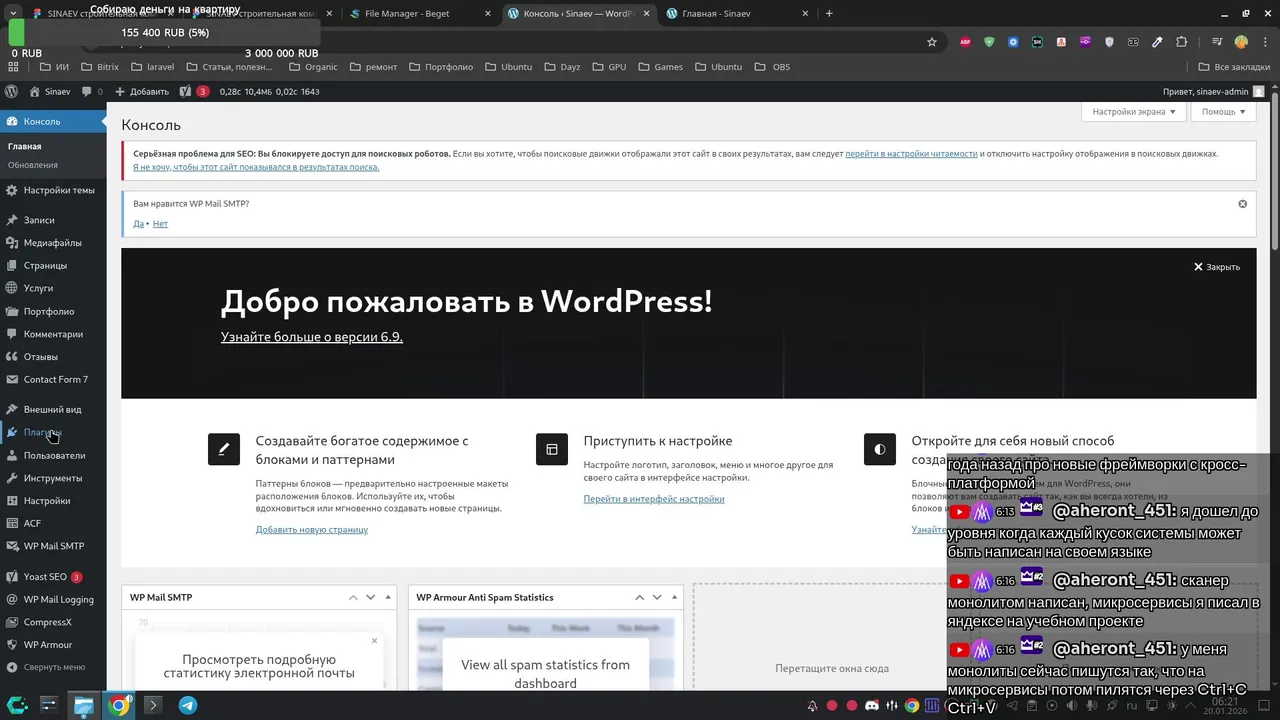1280x720 pixels.
Task: Expand the Помощь help panel
Action: click(x=1223, y=112)
